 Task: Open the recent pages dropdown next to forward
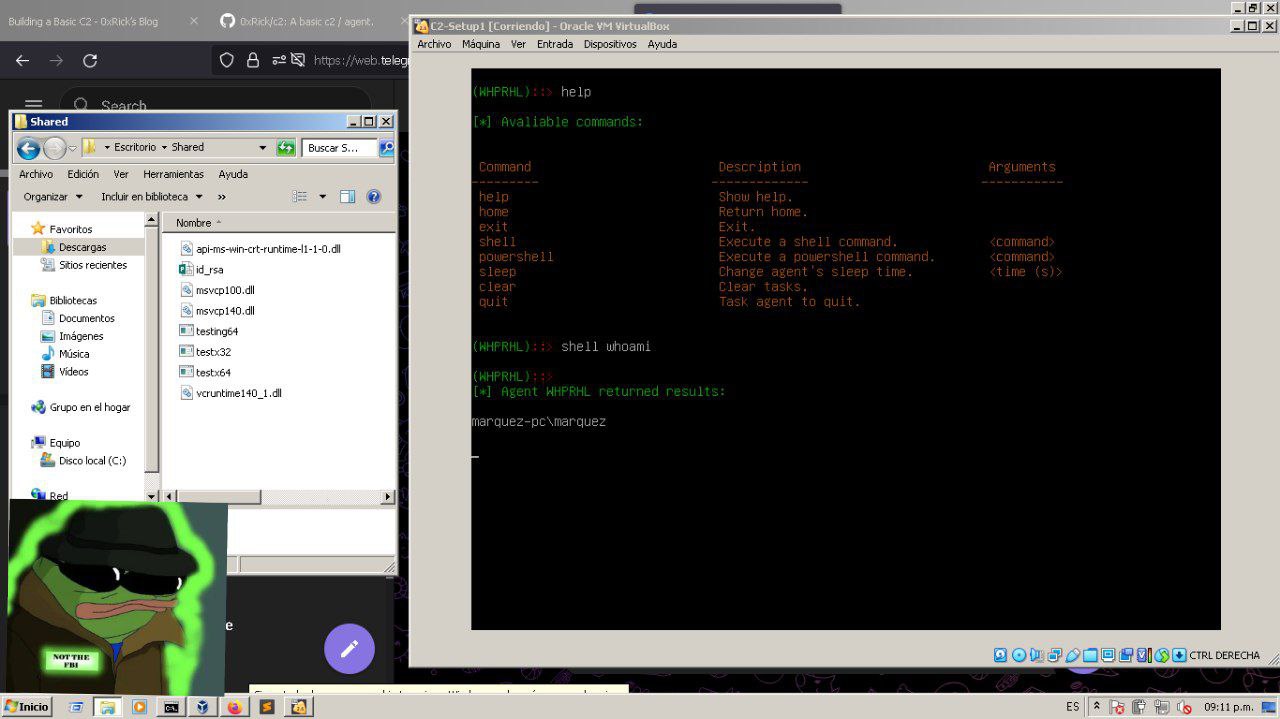click(x=72, y=148)
